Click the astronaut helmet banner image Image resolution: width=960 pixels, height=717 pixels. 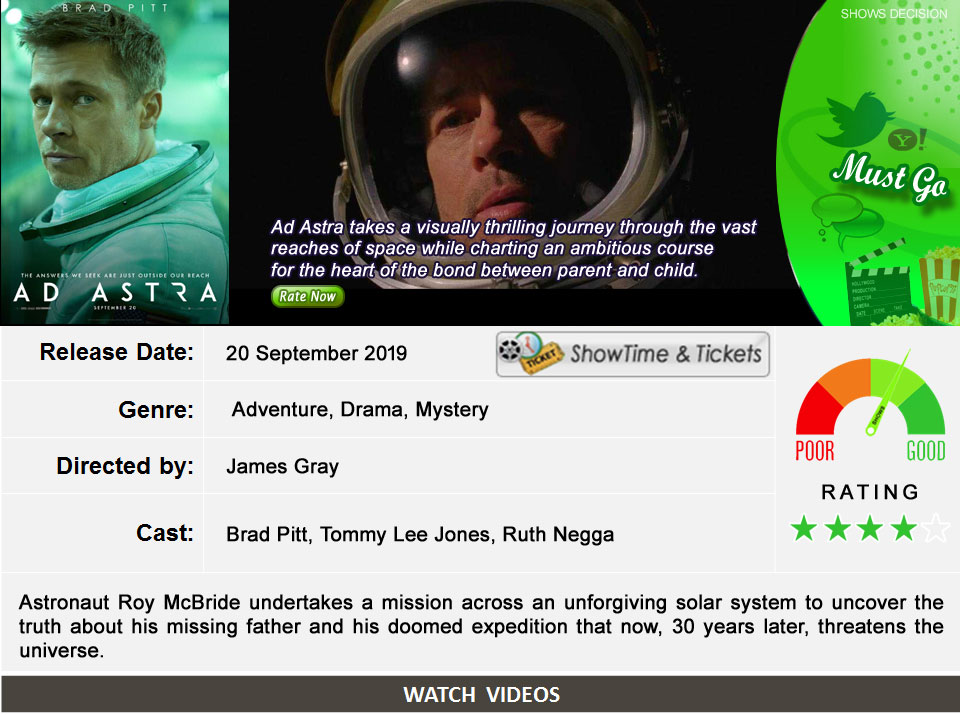pos(502,144)
